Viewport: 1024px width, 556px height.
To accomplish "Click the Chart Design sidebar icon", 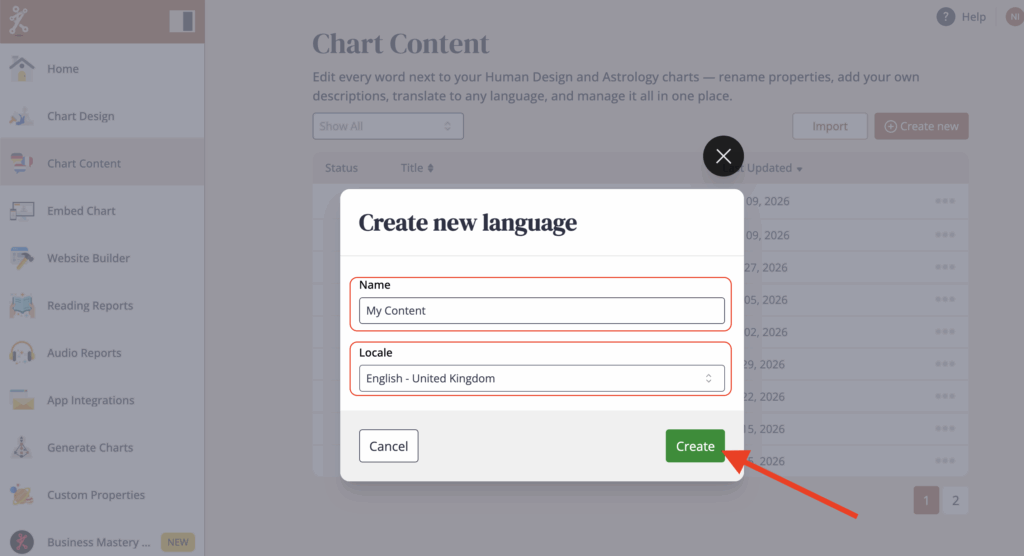I will [x=22, y=116].
